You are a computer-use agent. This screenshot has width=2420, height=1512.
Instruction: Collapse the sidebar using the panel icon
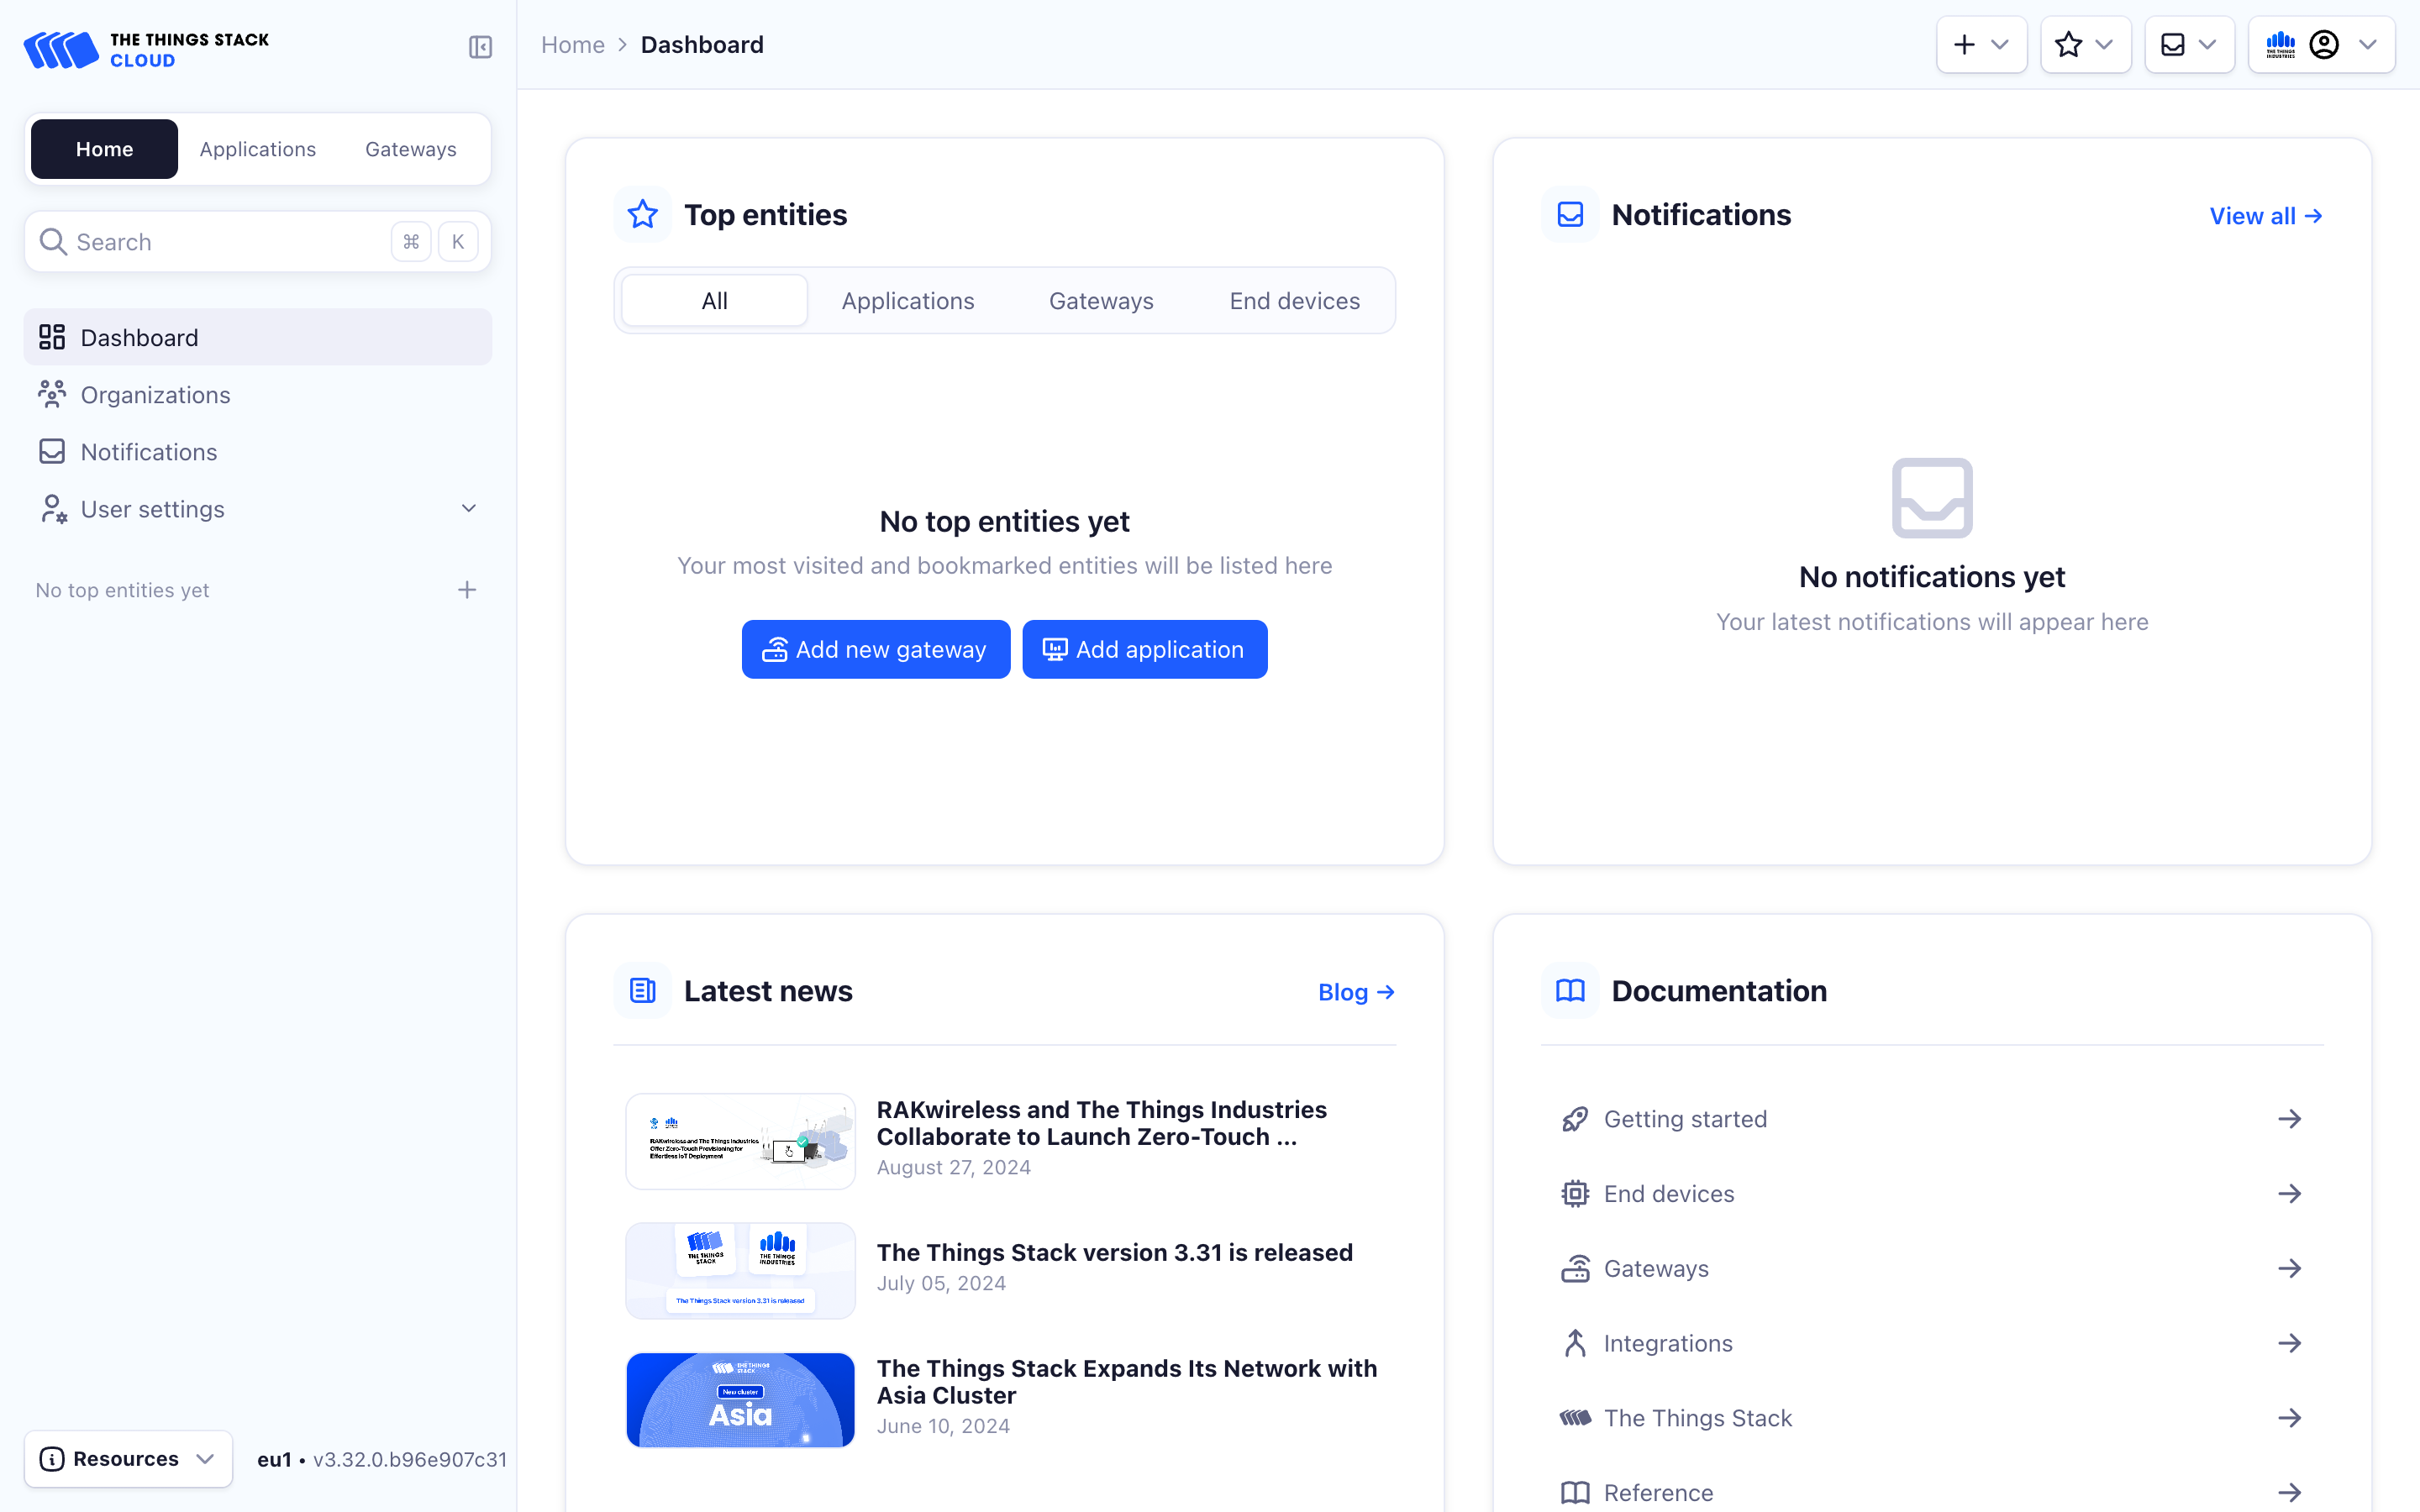[480, 47]
